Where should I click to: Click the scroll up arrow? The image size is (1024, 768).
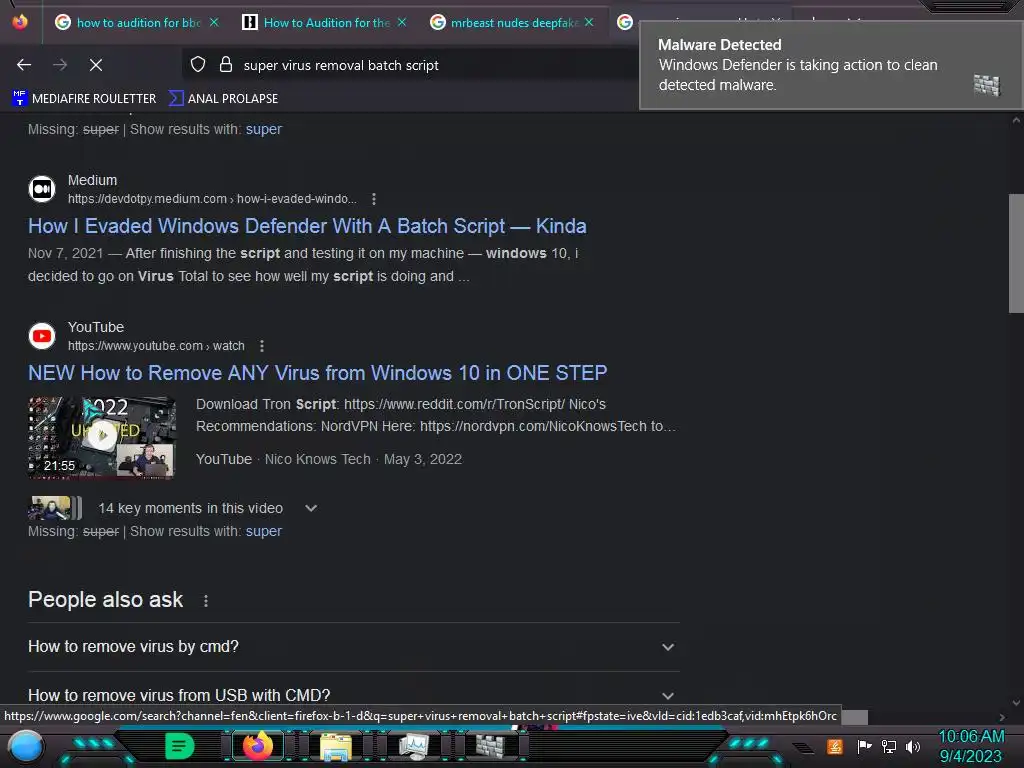(x=1016, y=120)
